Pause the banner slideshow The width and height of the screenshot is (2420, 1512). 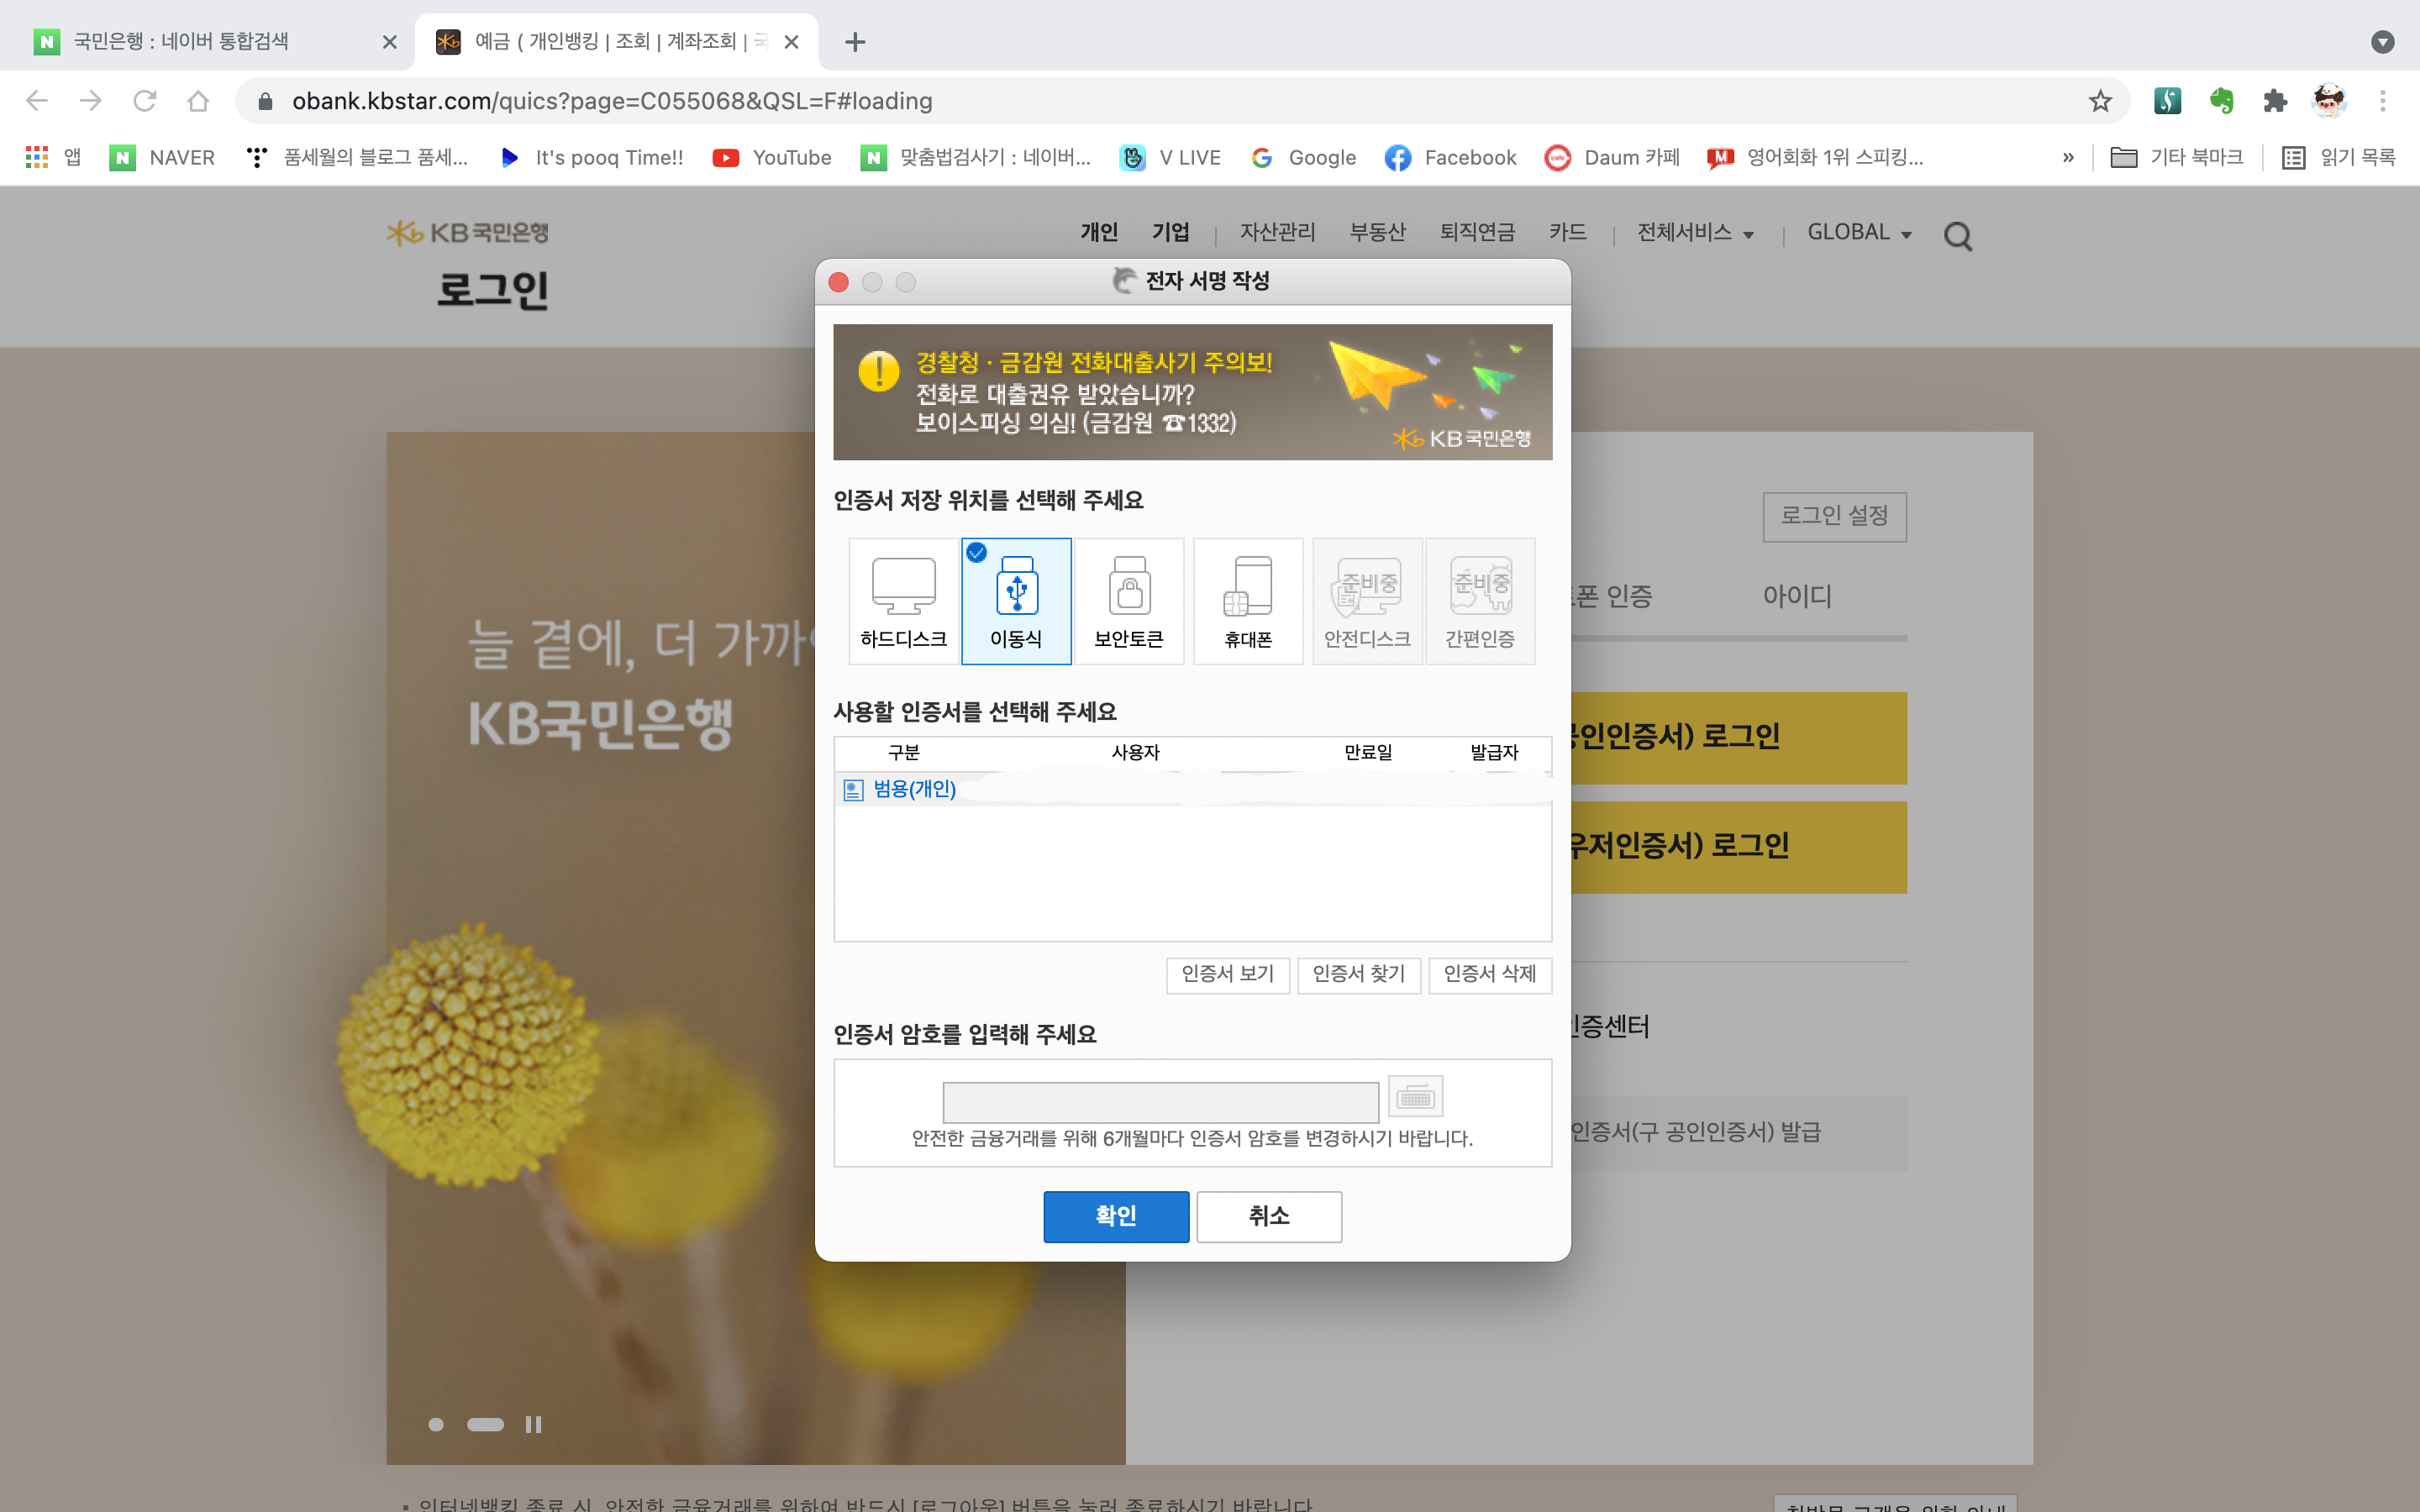point(533,1424)
